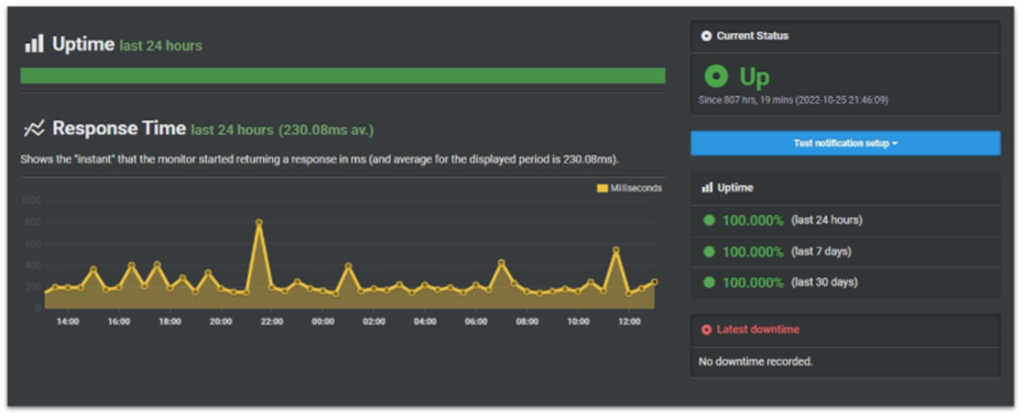Toggle the Milliseconds legend series
Viewport: 1024px width, 417px height.
[629, 187]
